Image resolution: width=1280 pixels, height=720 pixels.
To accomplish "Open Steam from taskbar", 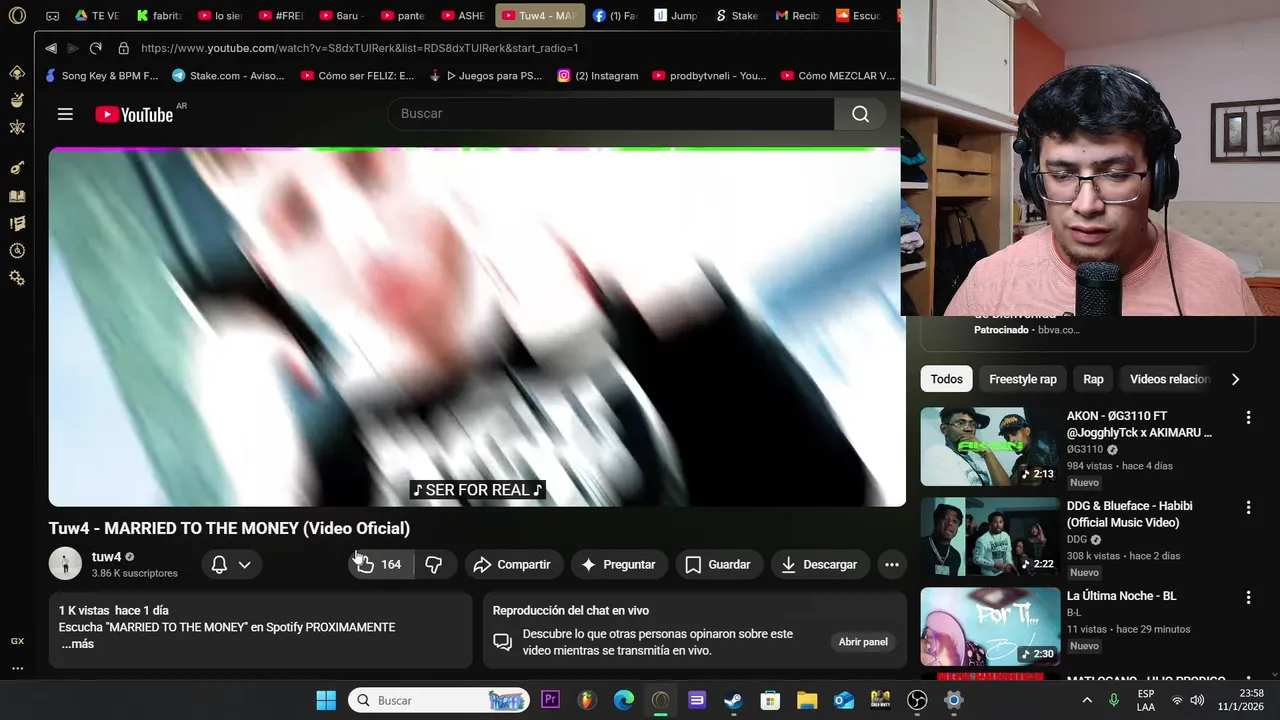I will click(734, 700).
